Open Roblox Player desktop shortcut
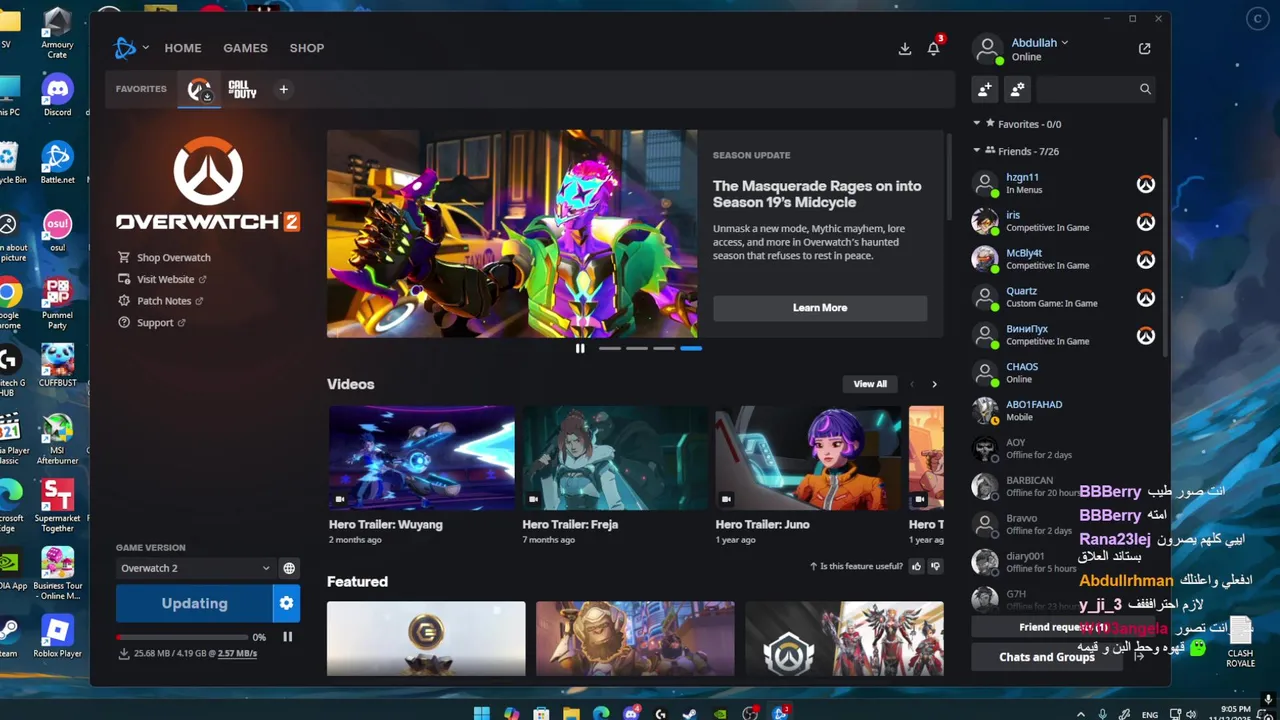 click(57, 637)
